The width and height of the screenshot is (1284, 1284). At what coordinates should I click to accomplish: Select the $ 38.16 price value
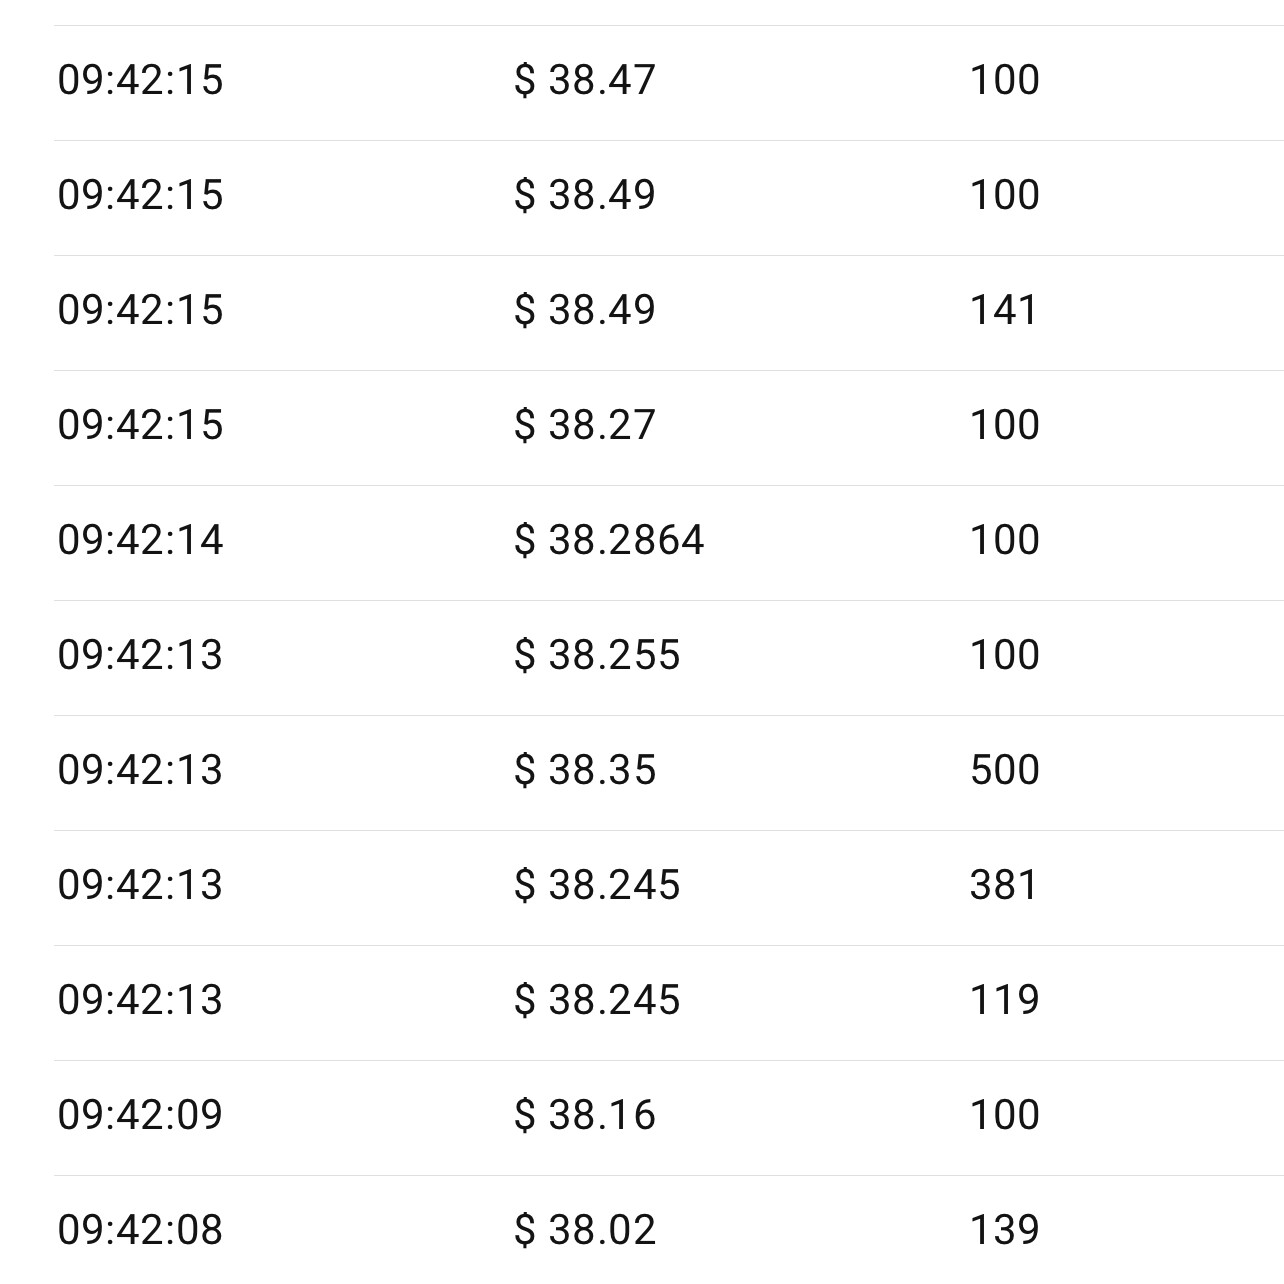(585, 1115)
